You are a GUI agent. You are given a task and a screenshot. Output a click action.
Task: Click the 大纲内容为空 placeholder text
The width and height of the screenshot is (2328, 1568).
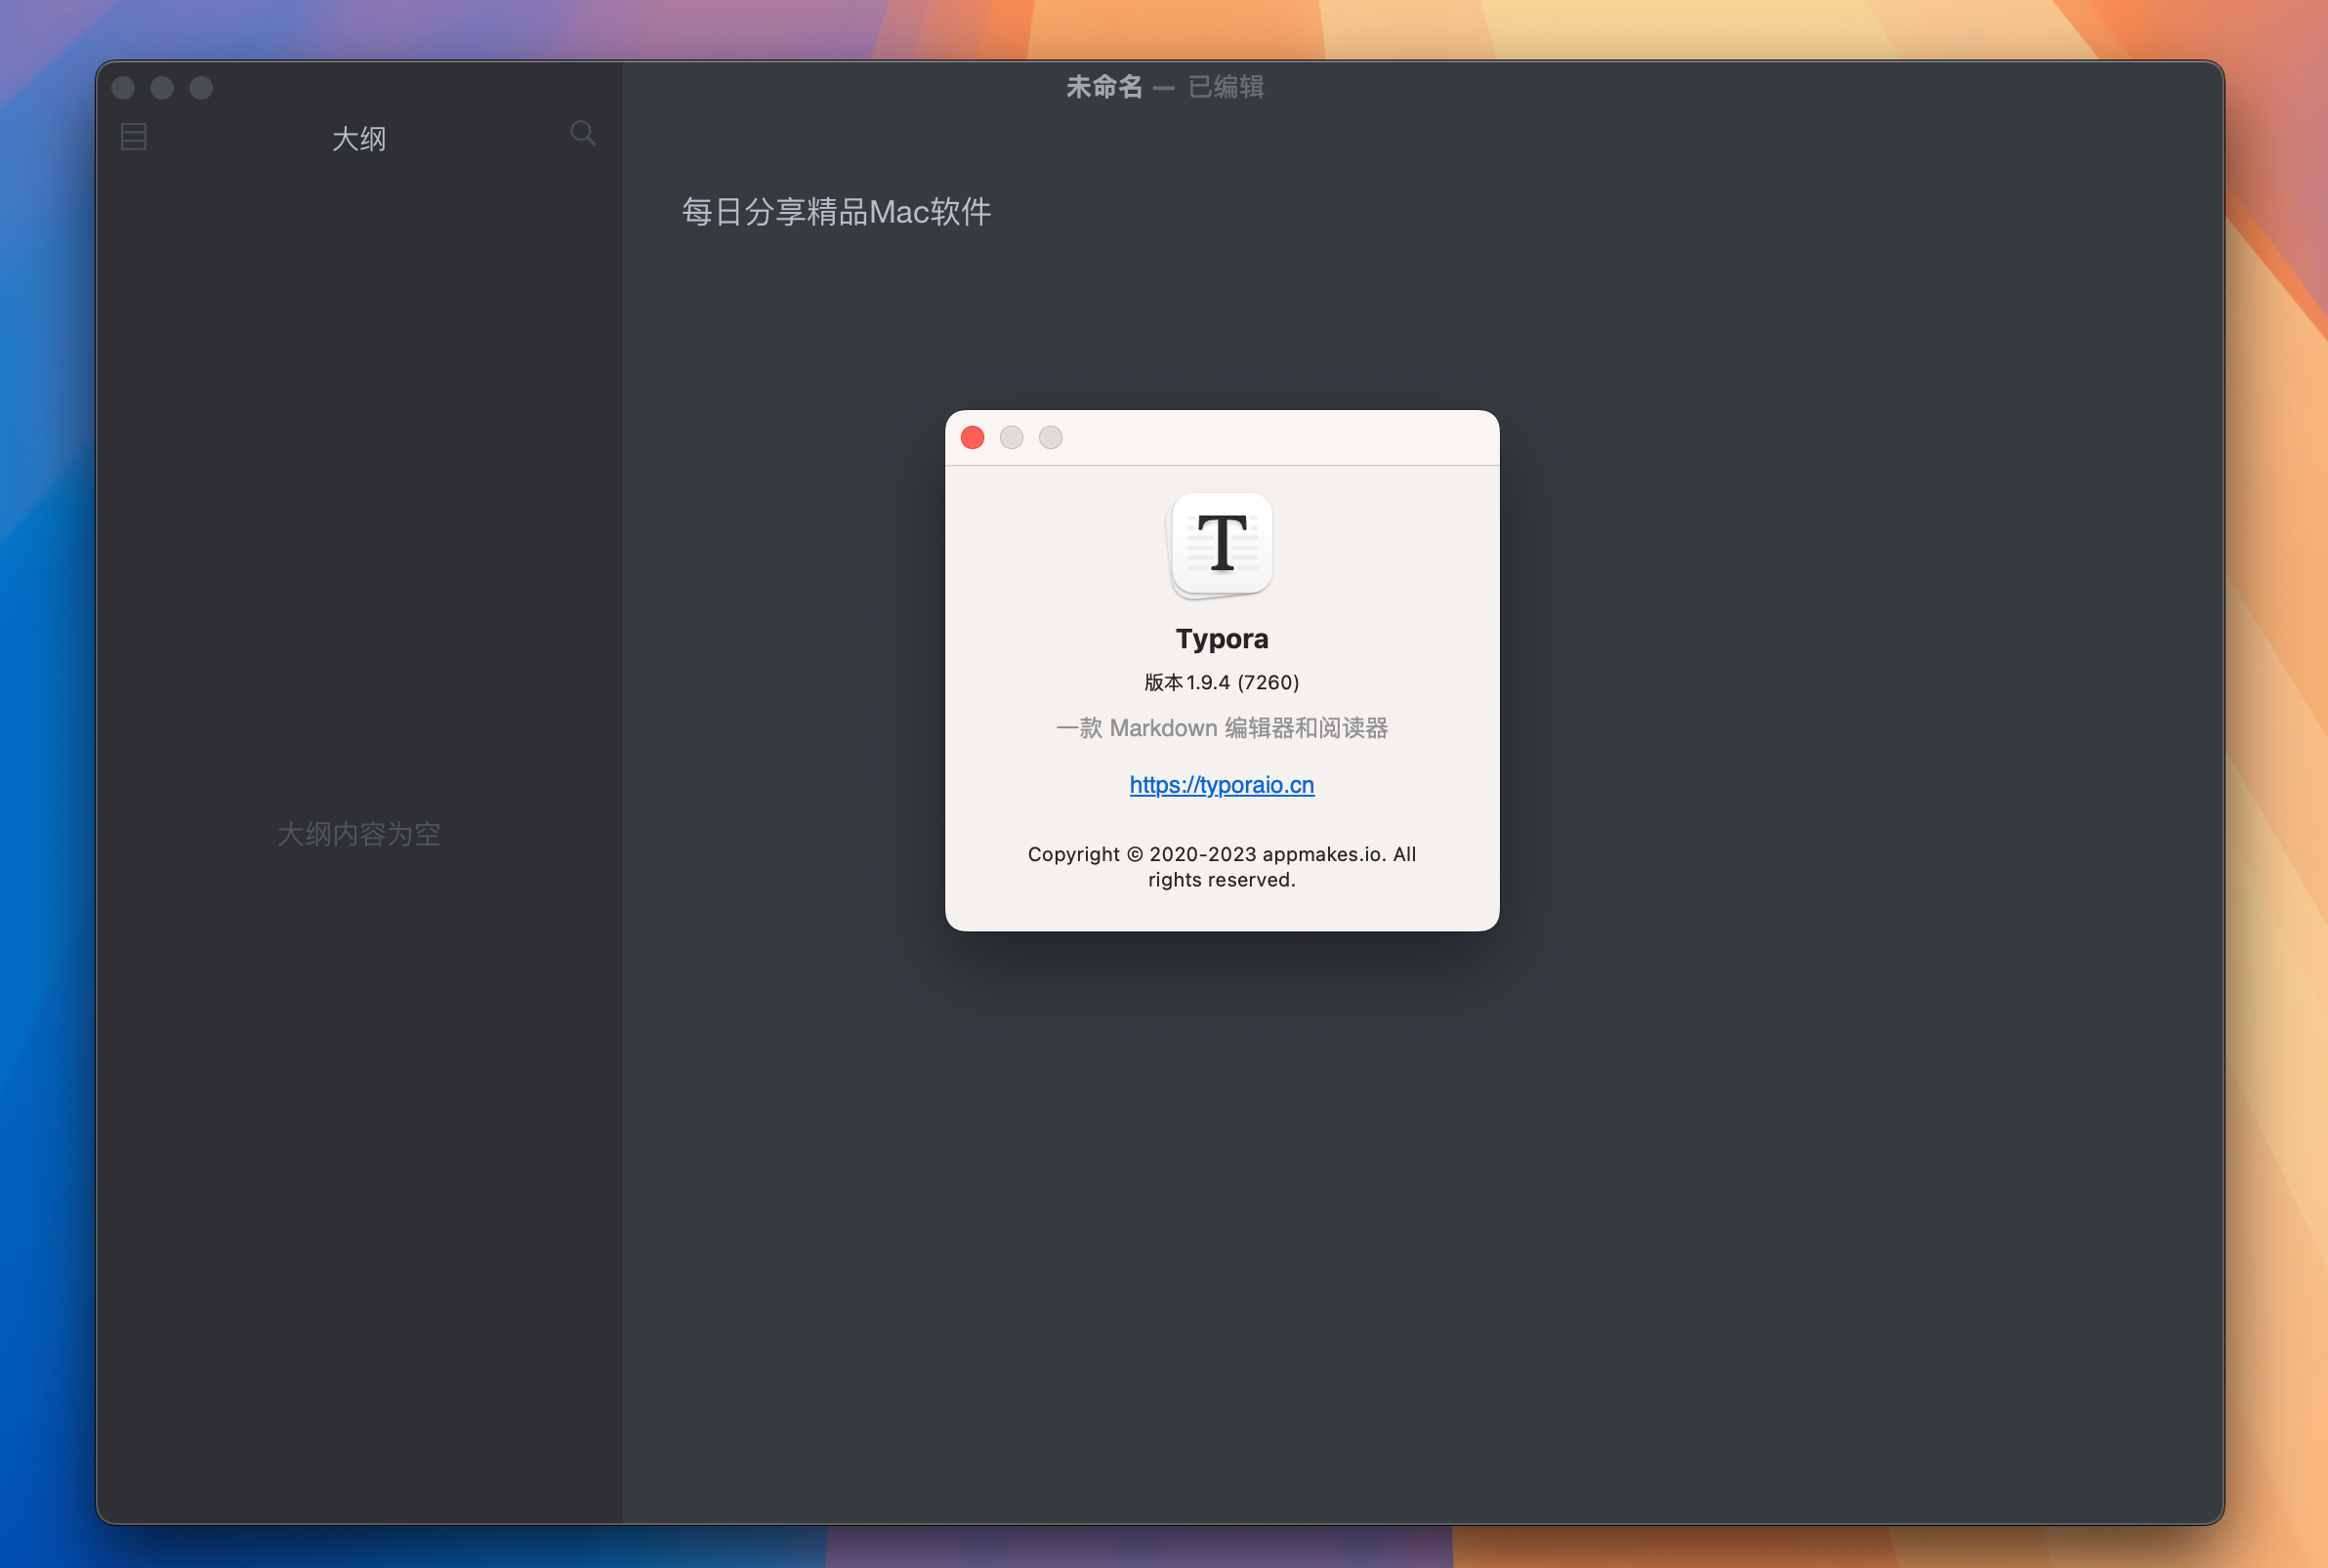tap(359, 834)
